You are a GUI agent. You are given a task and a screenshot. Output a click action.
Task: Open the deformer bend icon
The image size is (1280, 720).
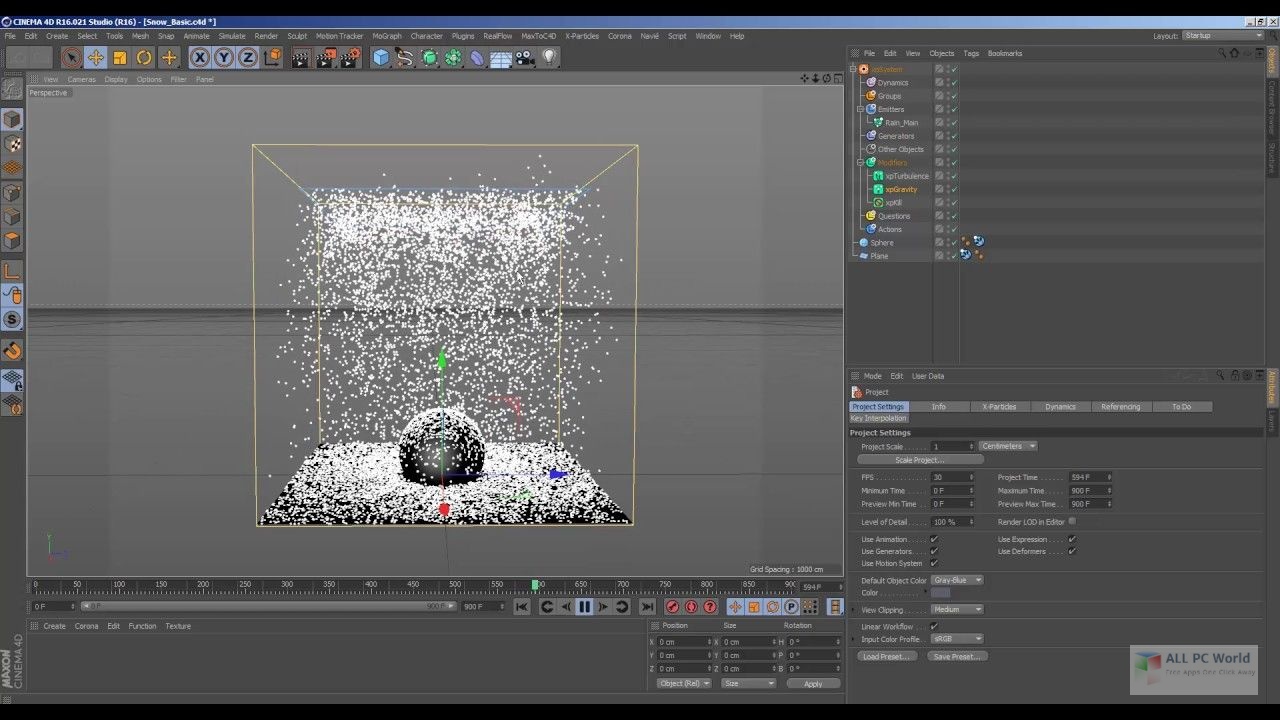477,58
